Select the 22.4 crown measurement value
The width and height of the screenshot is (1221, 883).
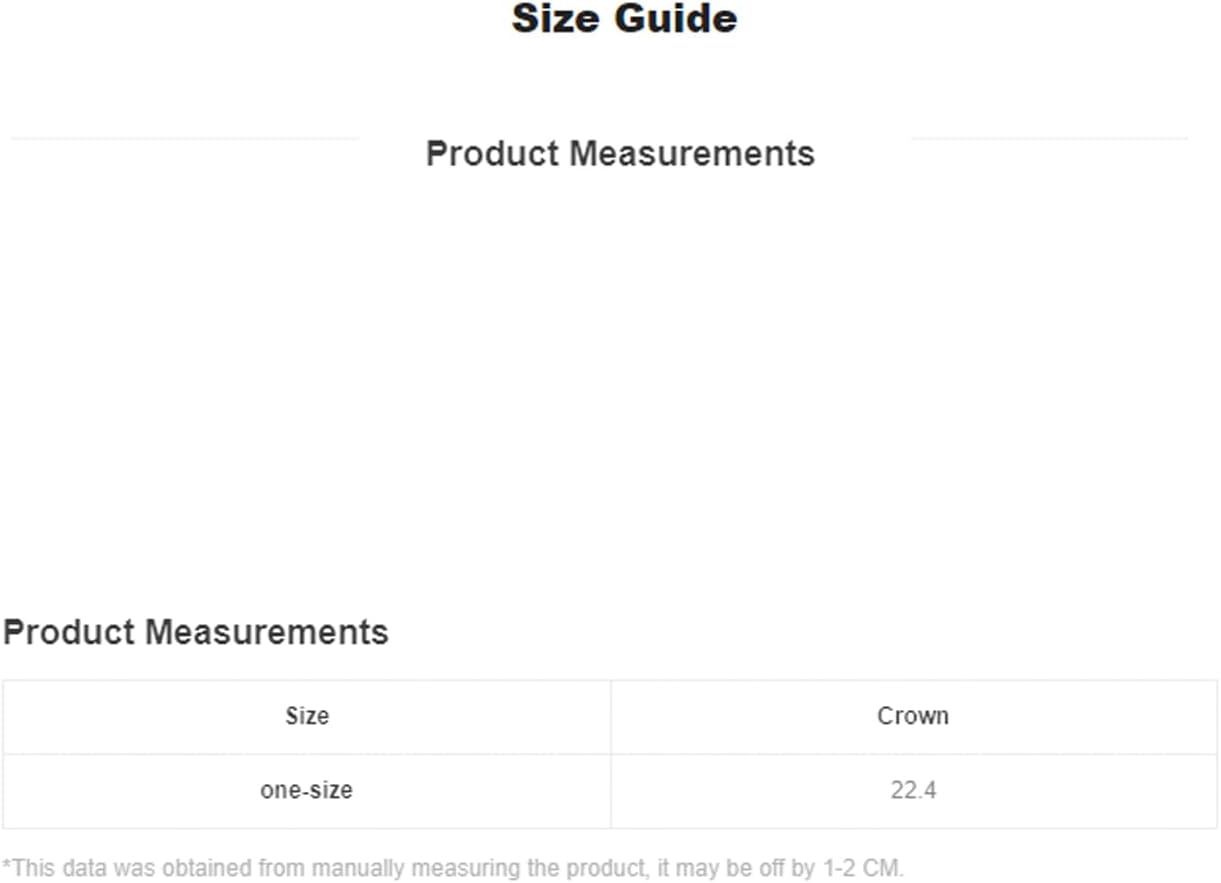coord(913,790)
